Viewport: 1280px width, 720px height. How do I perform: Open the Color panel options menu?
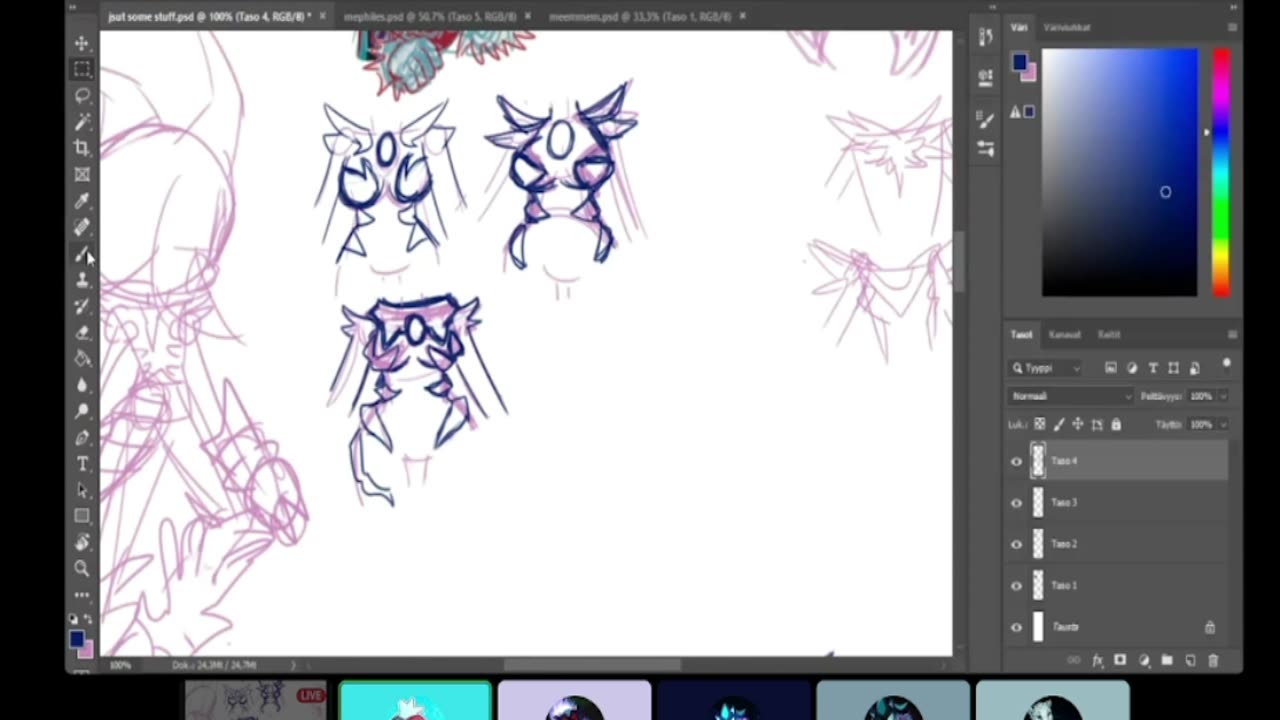pyautogui.click(x=1232, y=27)
